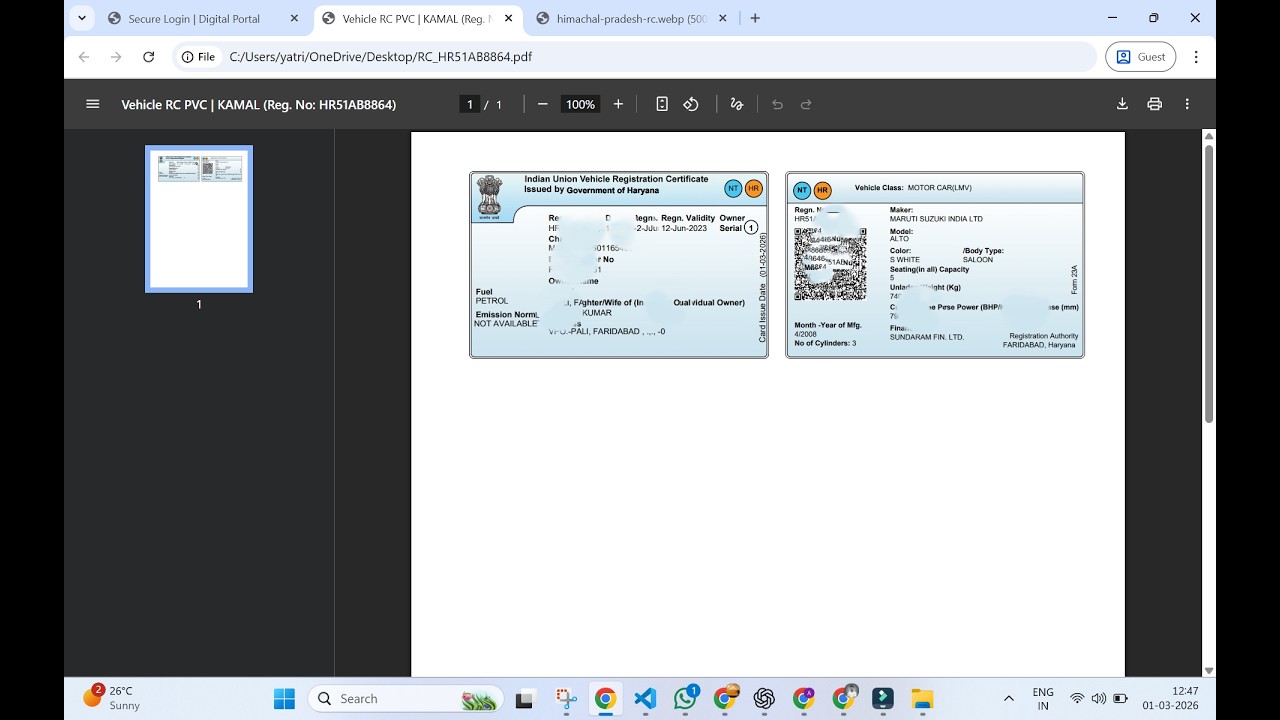This screenshot has height=720, width=1280.
Task: Click the redo arrow in PDF toolbar
Action: click(806, 104)
